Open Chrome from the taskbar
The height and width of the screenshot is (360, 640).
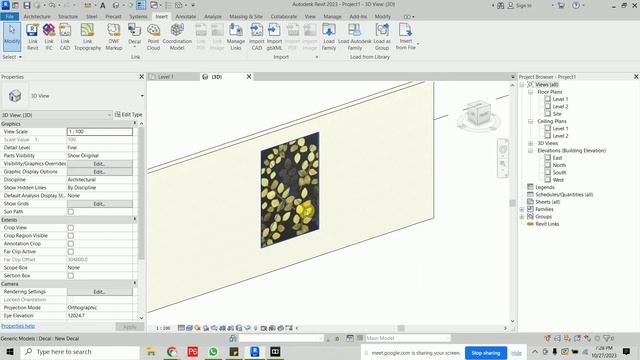[x=172, y=352]
